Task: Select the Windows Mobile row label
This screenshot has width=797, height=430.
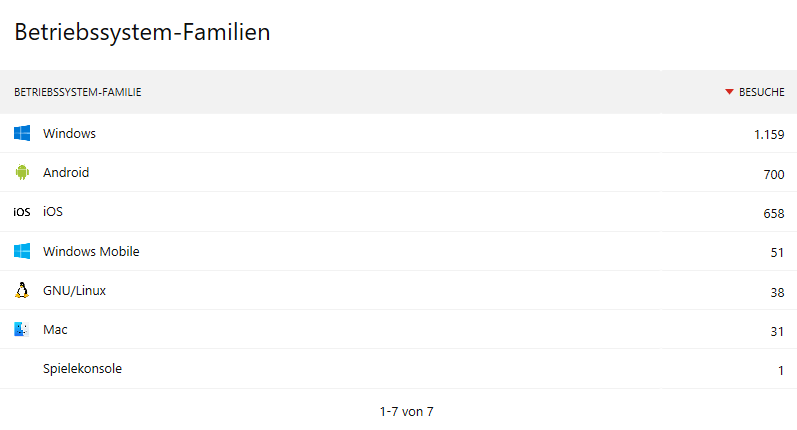Action: (x=91, y=251)
